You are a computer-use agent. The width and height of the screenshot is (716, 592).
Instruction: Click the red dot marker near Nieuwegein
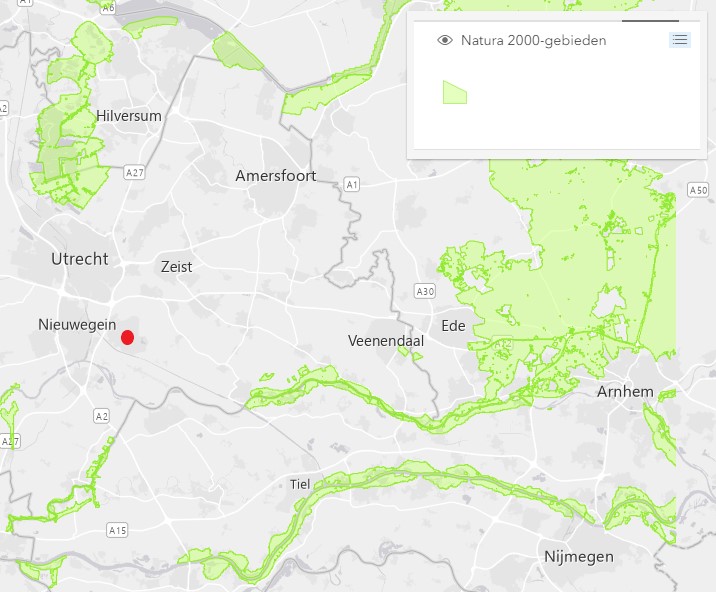(x=127, y=338)
